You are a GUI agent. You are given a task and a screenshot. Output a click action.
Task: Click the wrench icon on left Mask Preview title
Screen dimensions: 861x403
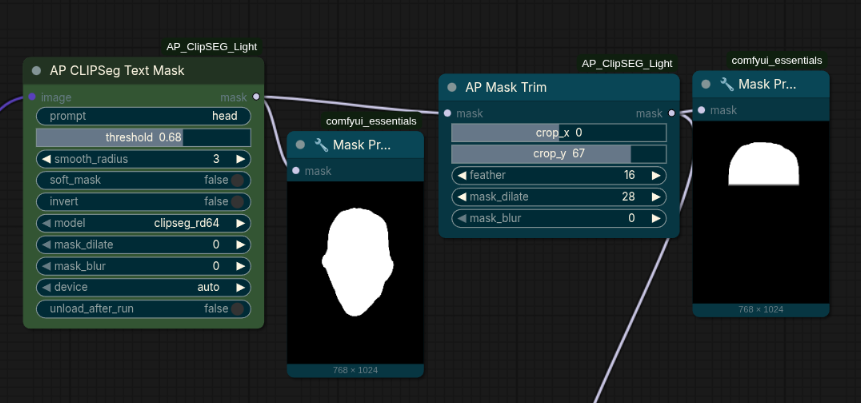coord(321,145)
